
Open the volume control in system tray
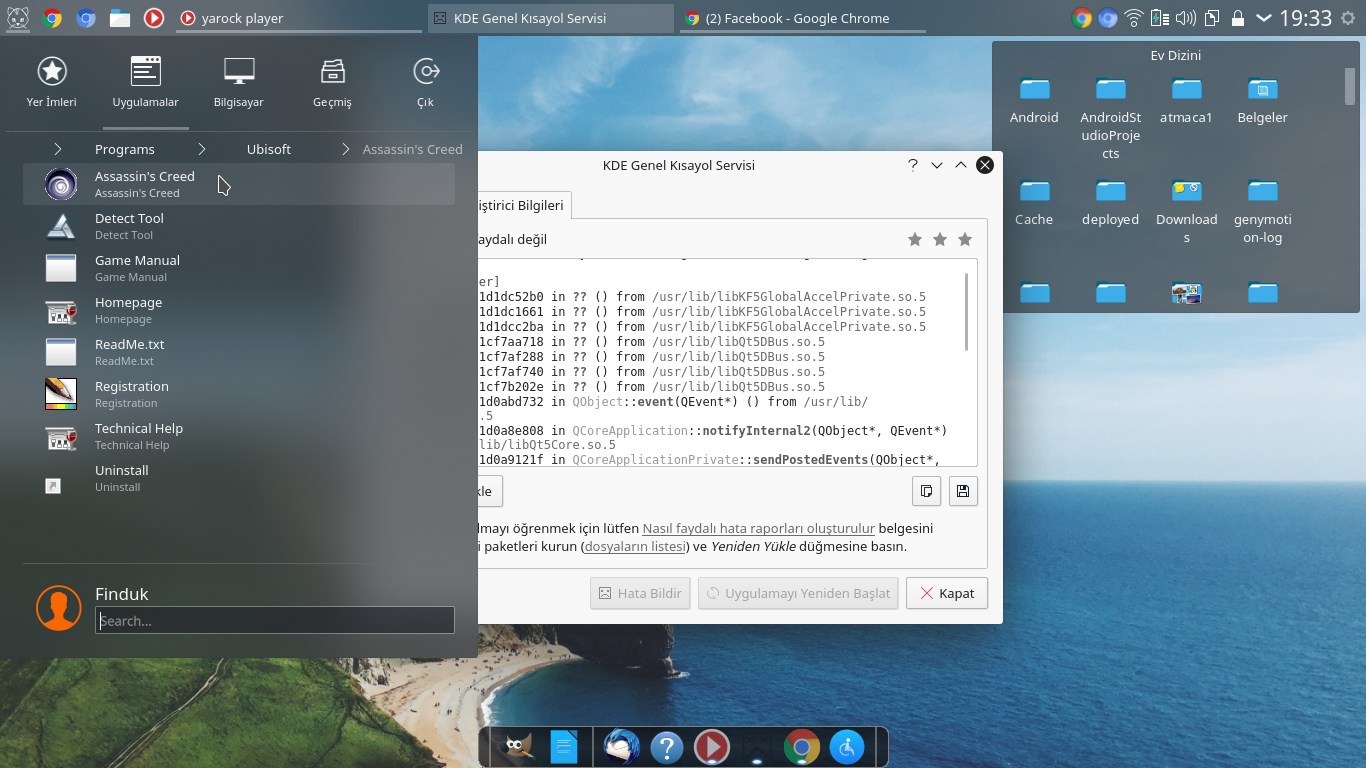pos(1186,18)
